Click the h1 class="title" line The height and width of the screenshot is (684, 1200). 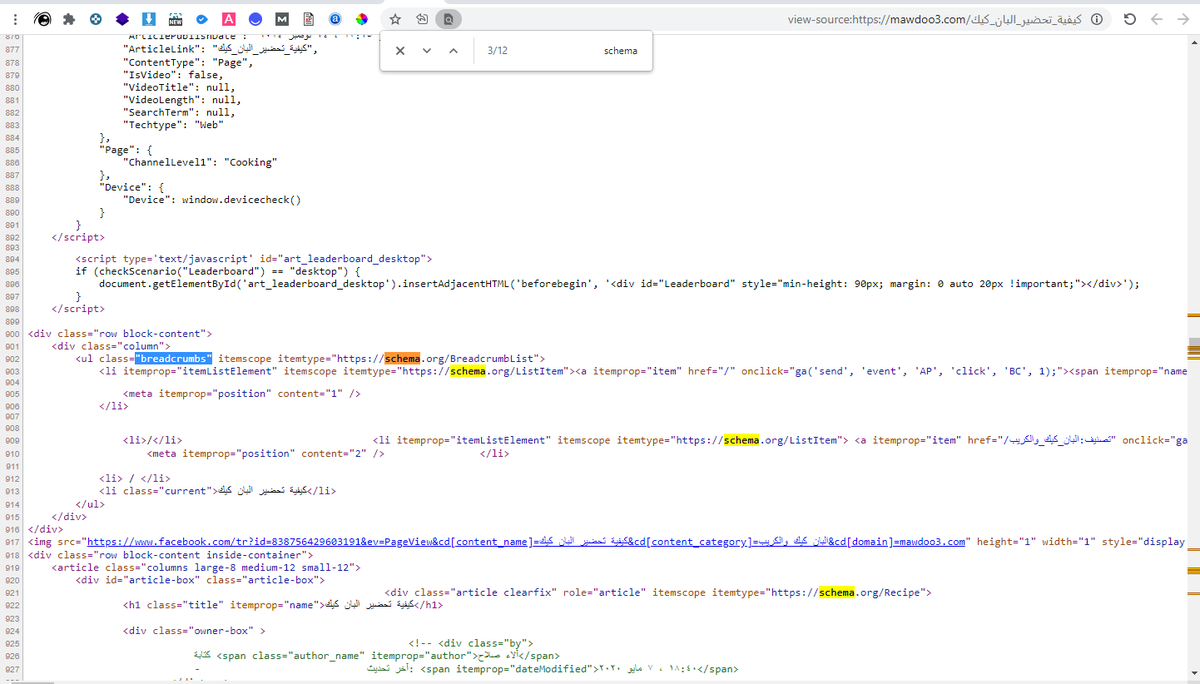click(282, 606)
